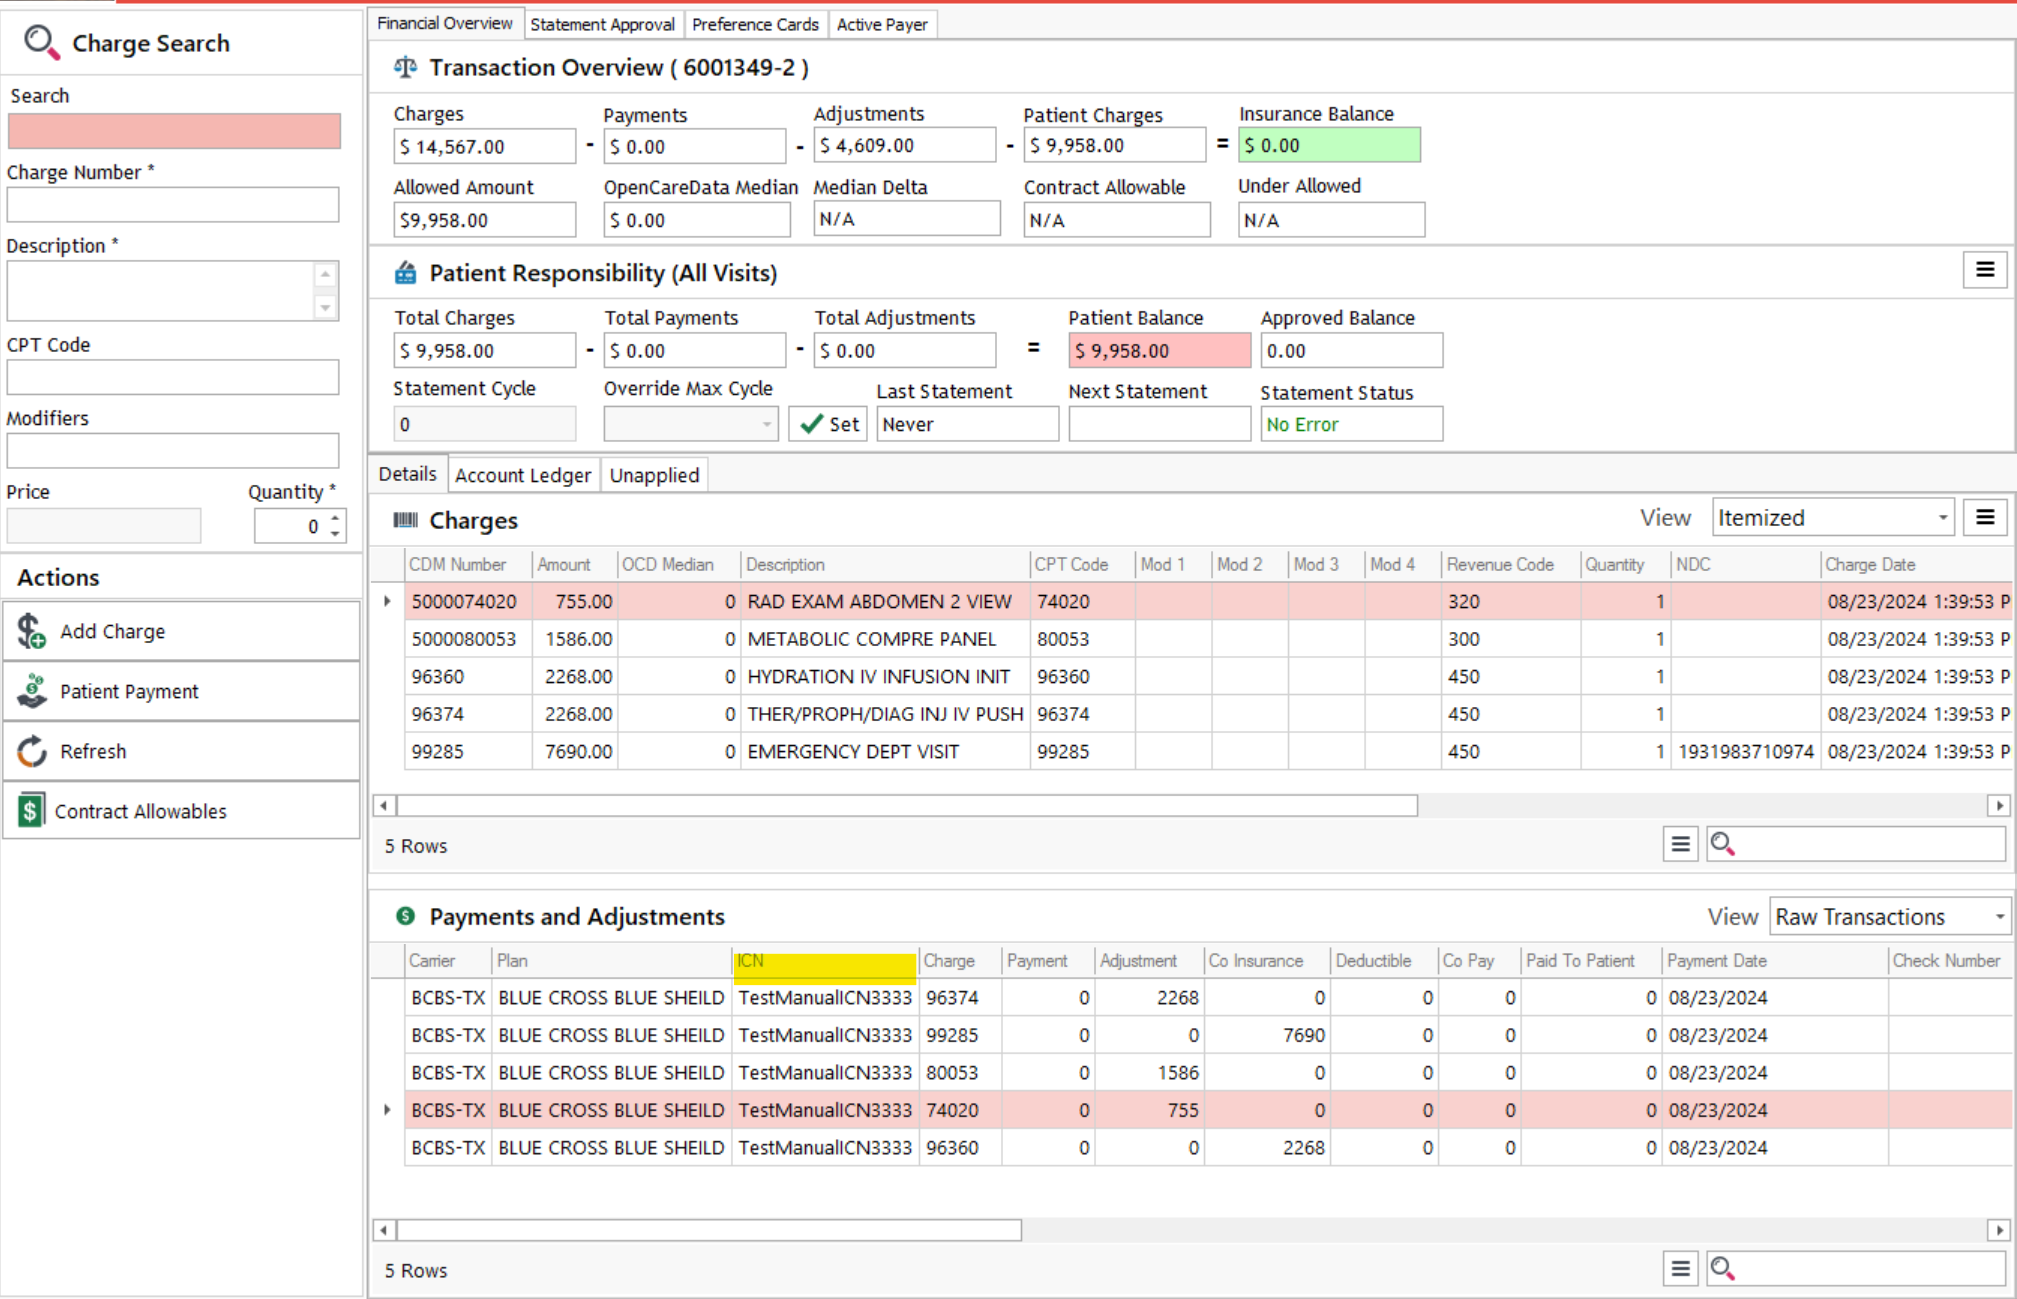This screenshot has width=2017, height=1299.
Task: Open the Charges section hamburger menu
Action: pyautogui.click(x=1984, y=518)
